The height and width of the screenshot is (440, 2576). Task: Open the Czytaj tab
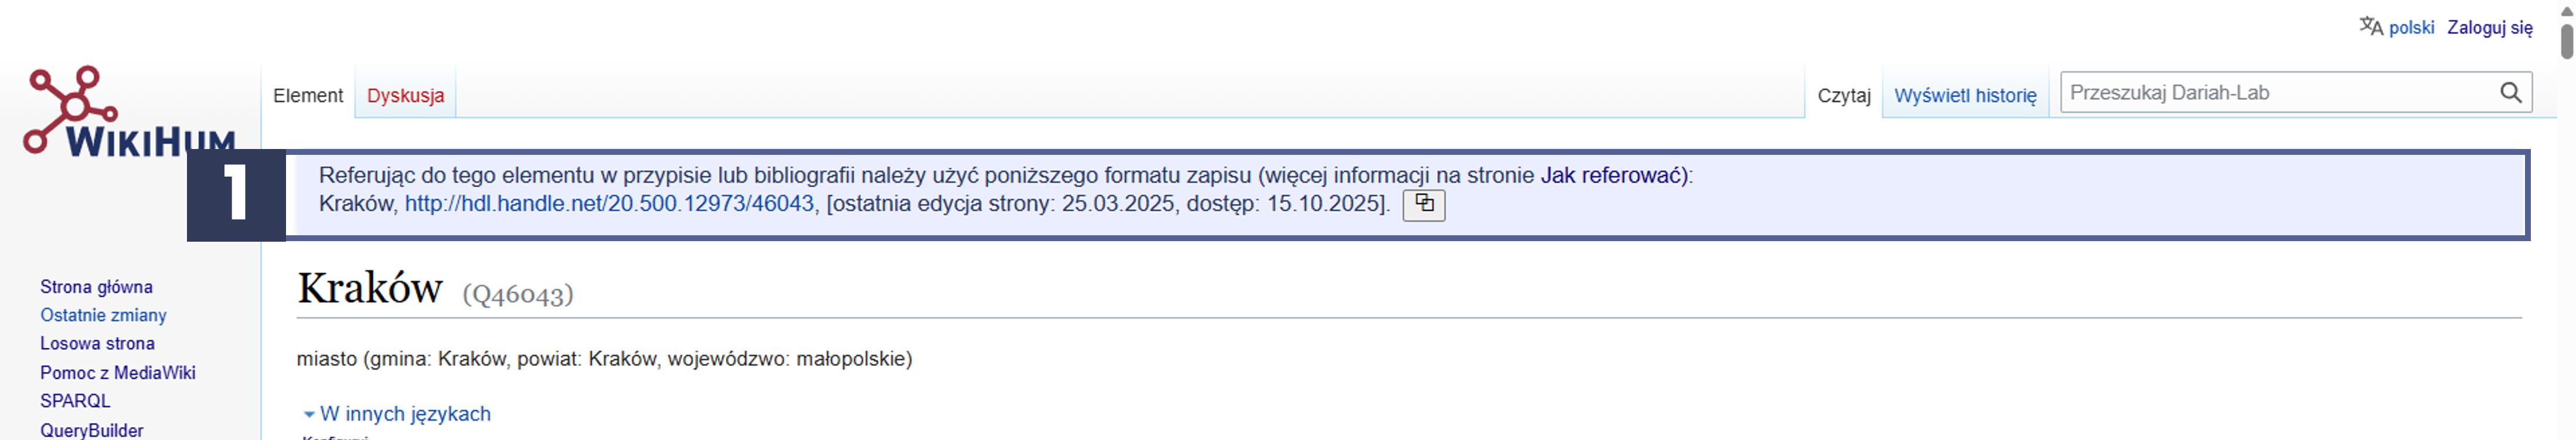point(1843,96)
